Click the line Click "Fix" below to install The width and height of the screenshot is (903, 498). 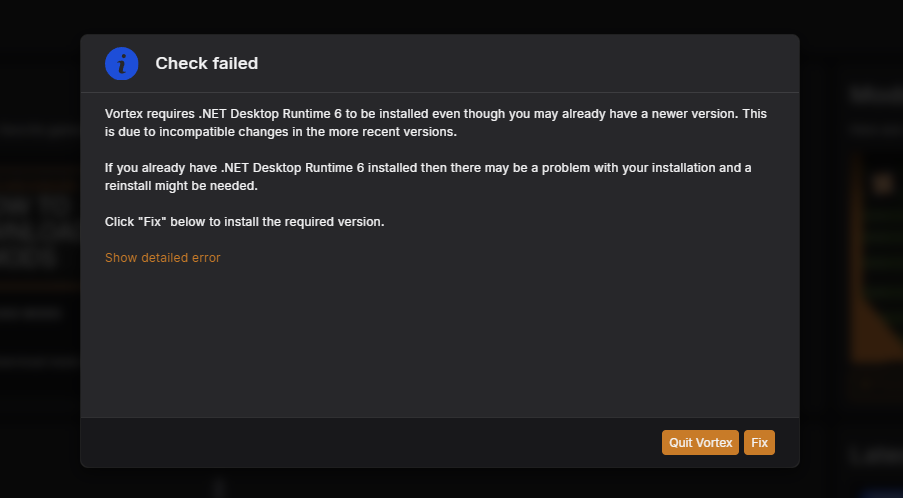245,222
